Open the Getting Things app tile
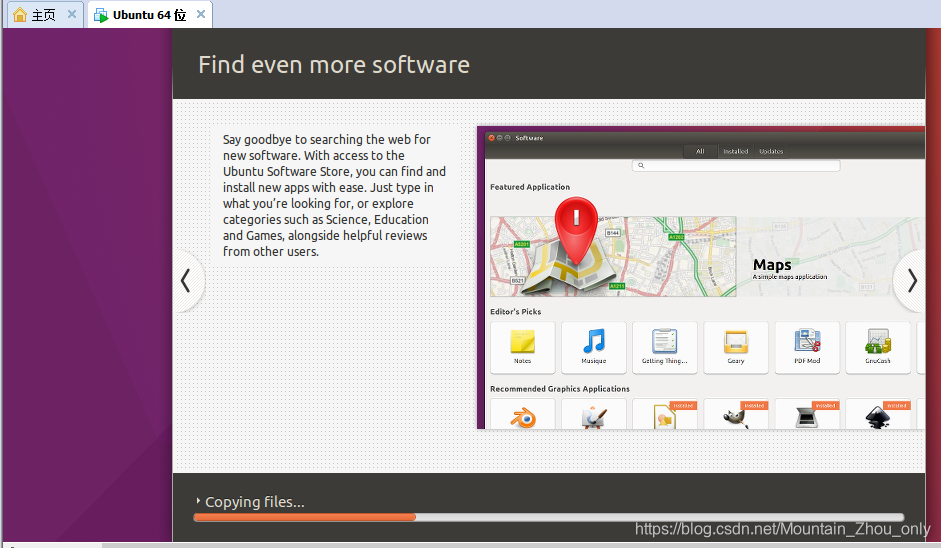Viewport: 941px width, 548px height. (664, 348)
